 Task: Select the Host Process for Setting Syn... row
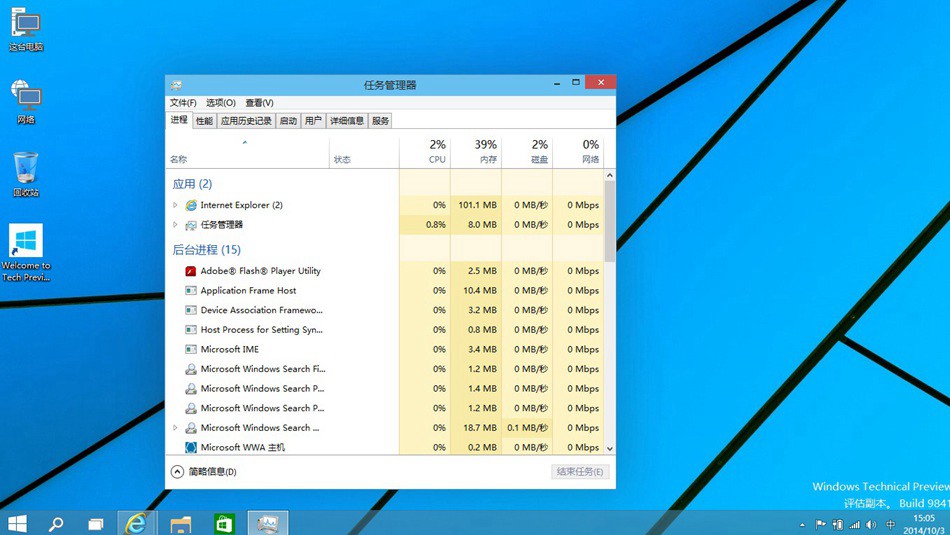point(385,330)
